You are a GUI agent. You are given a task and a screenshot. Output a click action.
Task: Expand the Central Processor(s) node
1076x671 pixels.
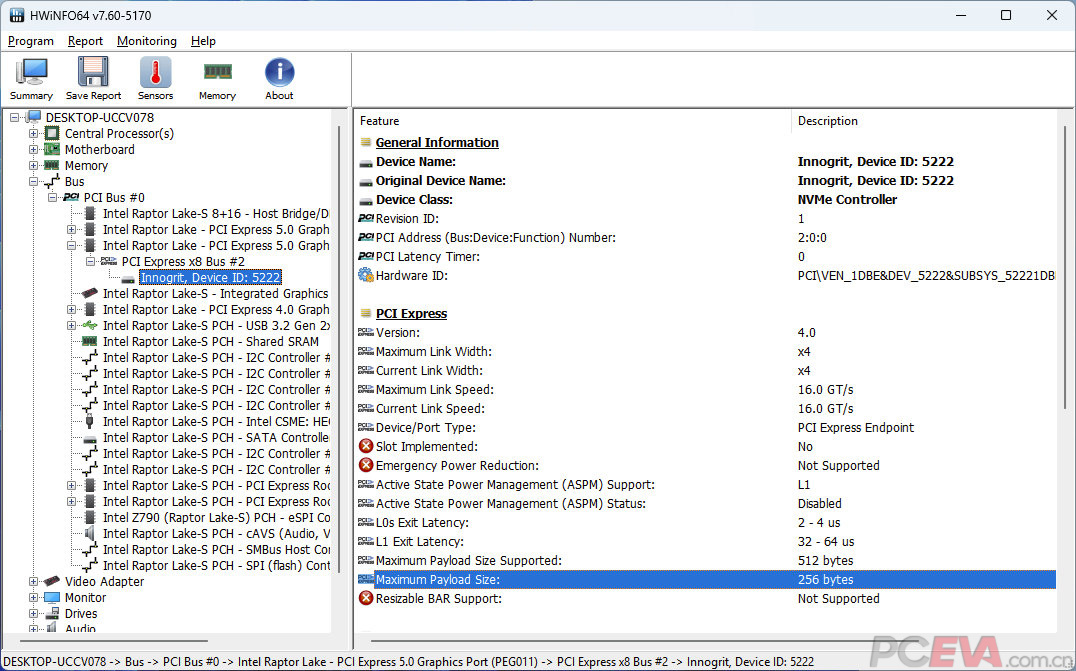click(34, 134)
